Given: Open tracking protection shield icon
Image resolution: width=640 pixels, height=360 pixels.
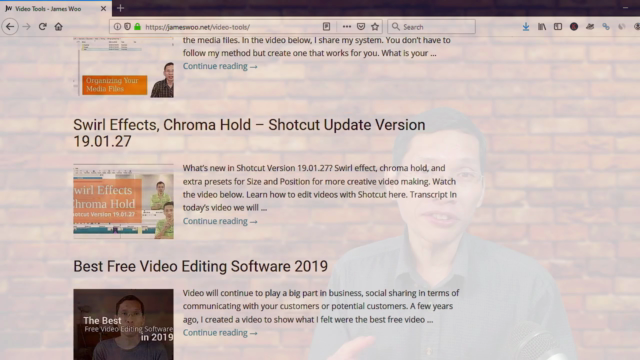Looking at the screenshot, I should (127, 27).
